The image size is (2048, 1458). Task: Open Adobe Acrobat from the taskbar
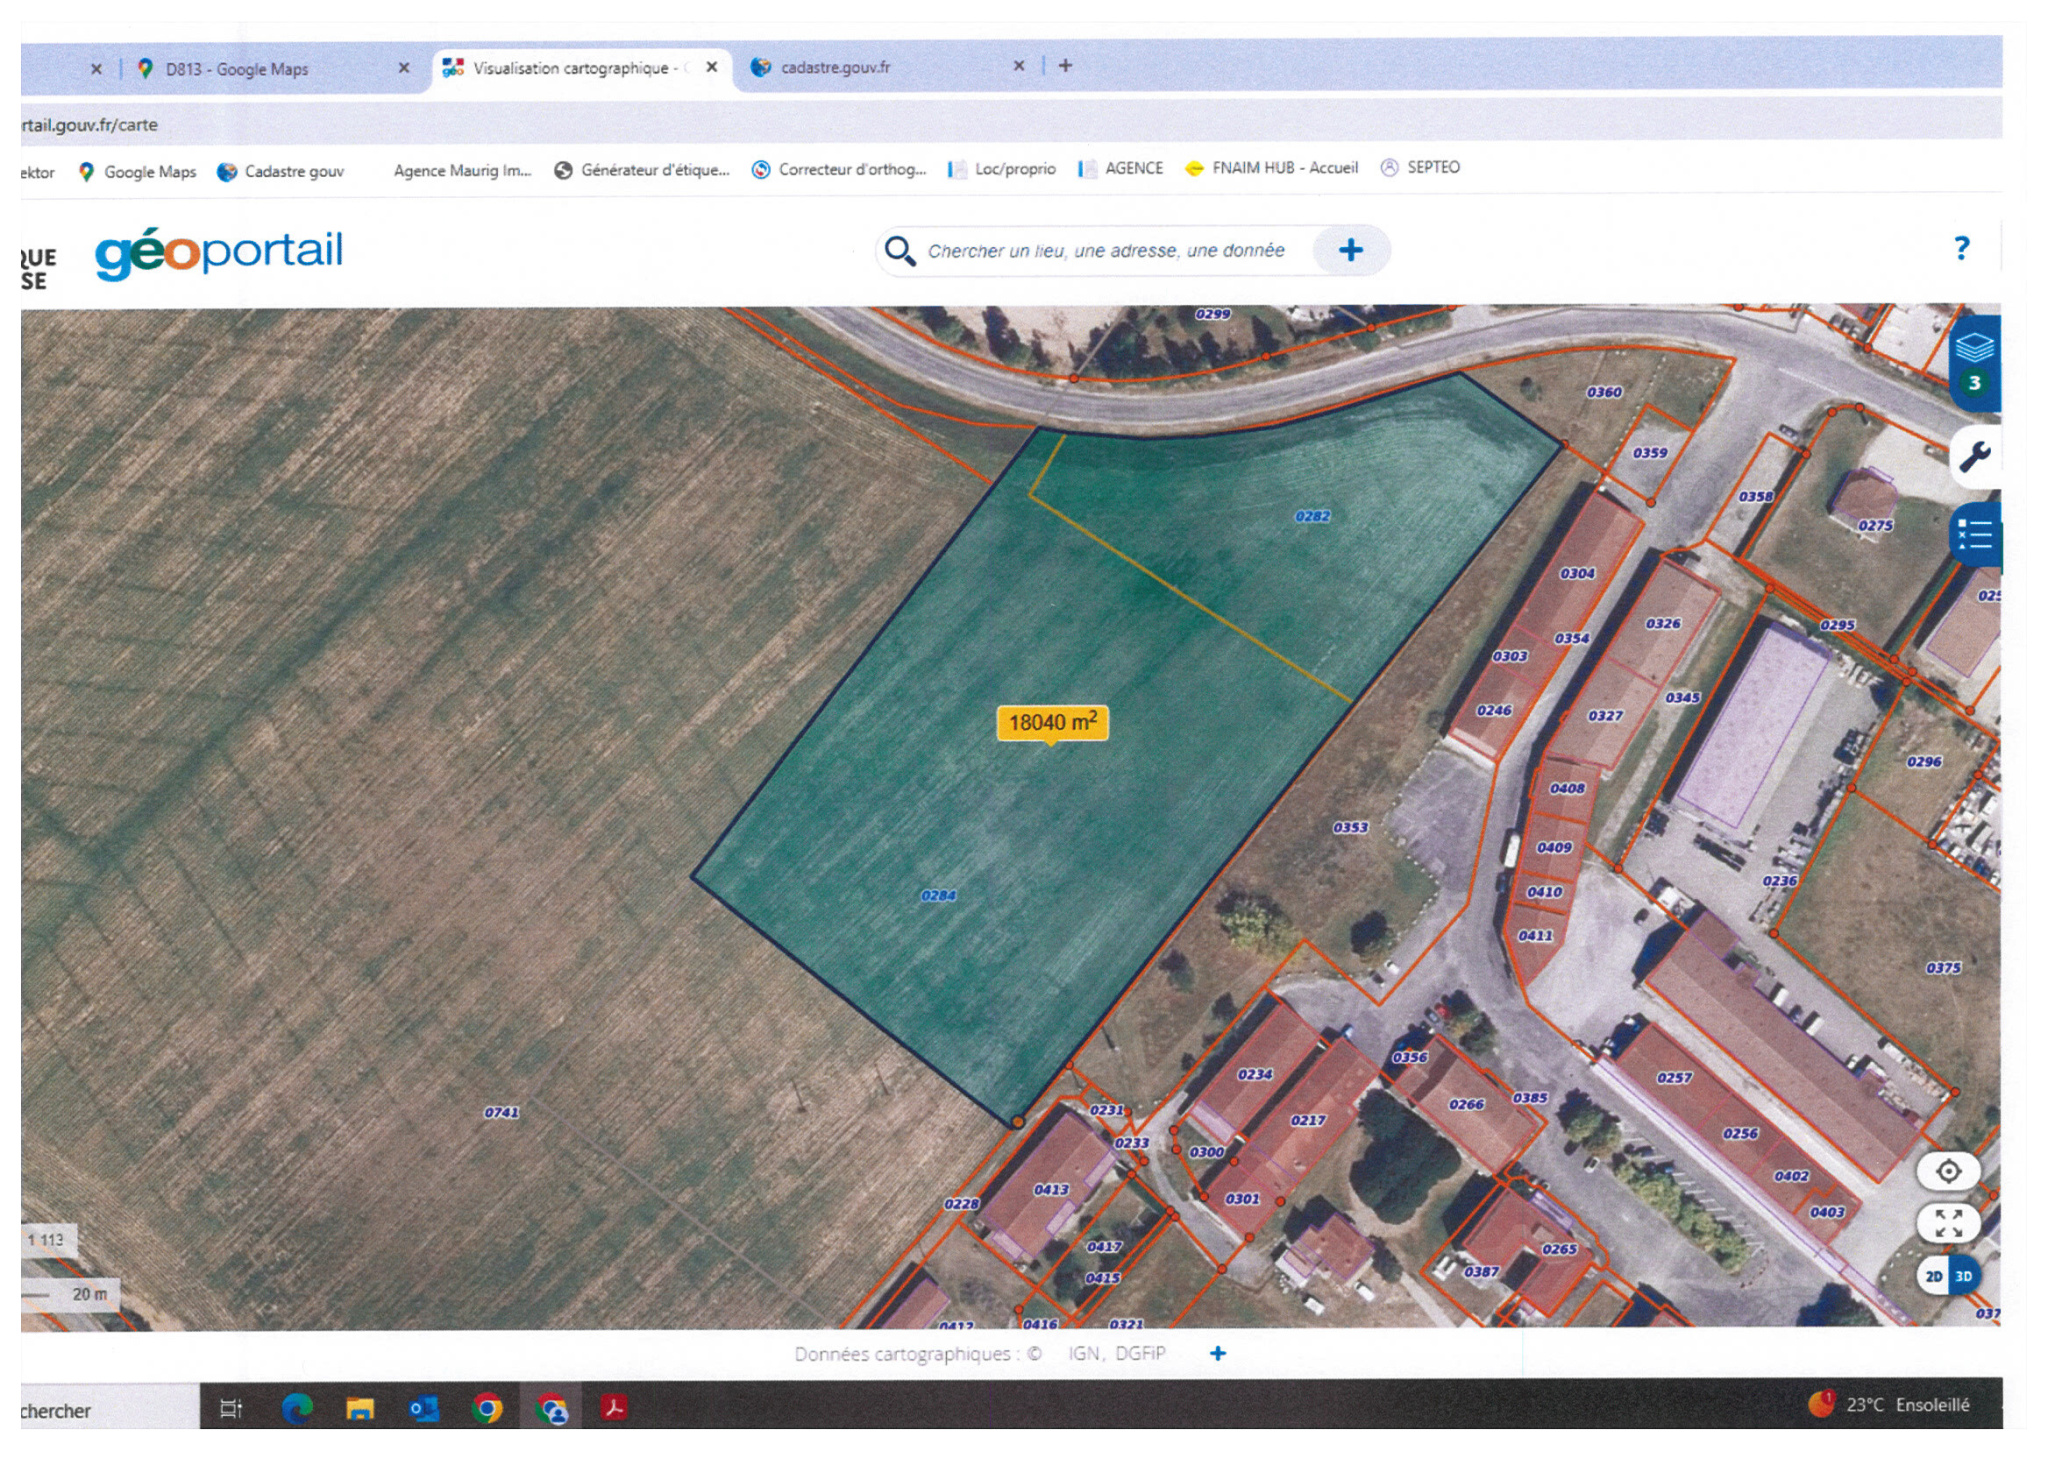[x=614, y=1408]
